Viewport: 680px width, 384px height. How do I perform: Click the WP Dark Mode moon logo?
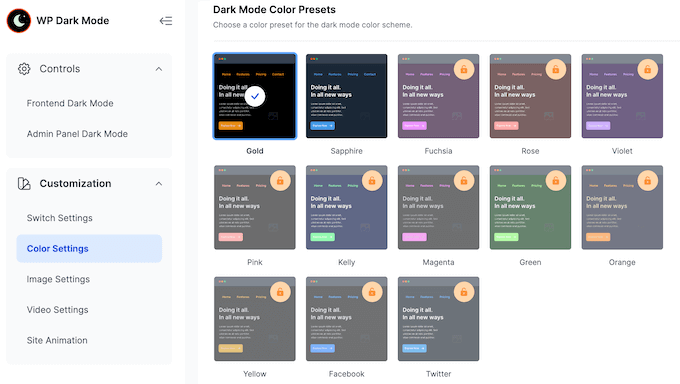(19, 20)
